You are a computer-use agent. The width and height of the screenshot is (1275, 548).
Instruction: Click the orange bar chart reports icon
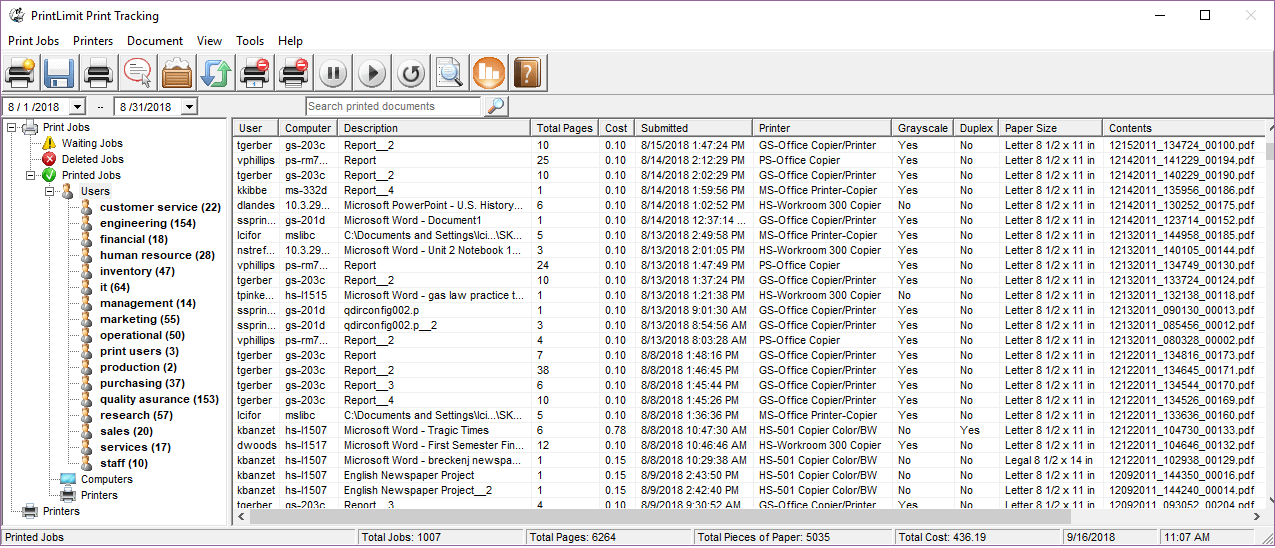489,72
